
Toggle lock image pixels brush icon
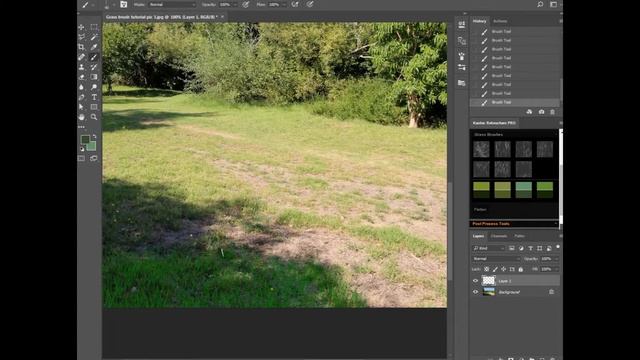[495, 269]
